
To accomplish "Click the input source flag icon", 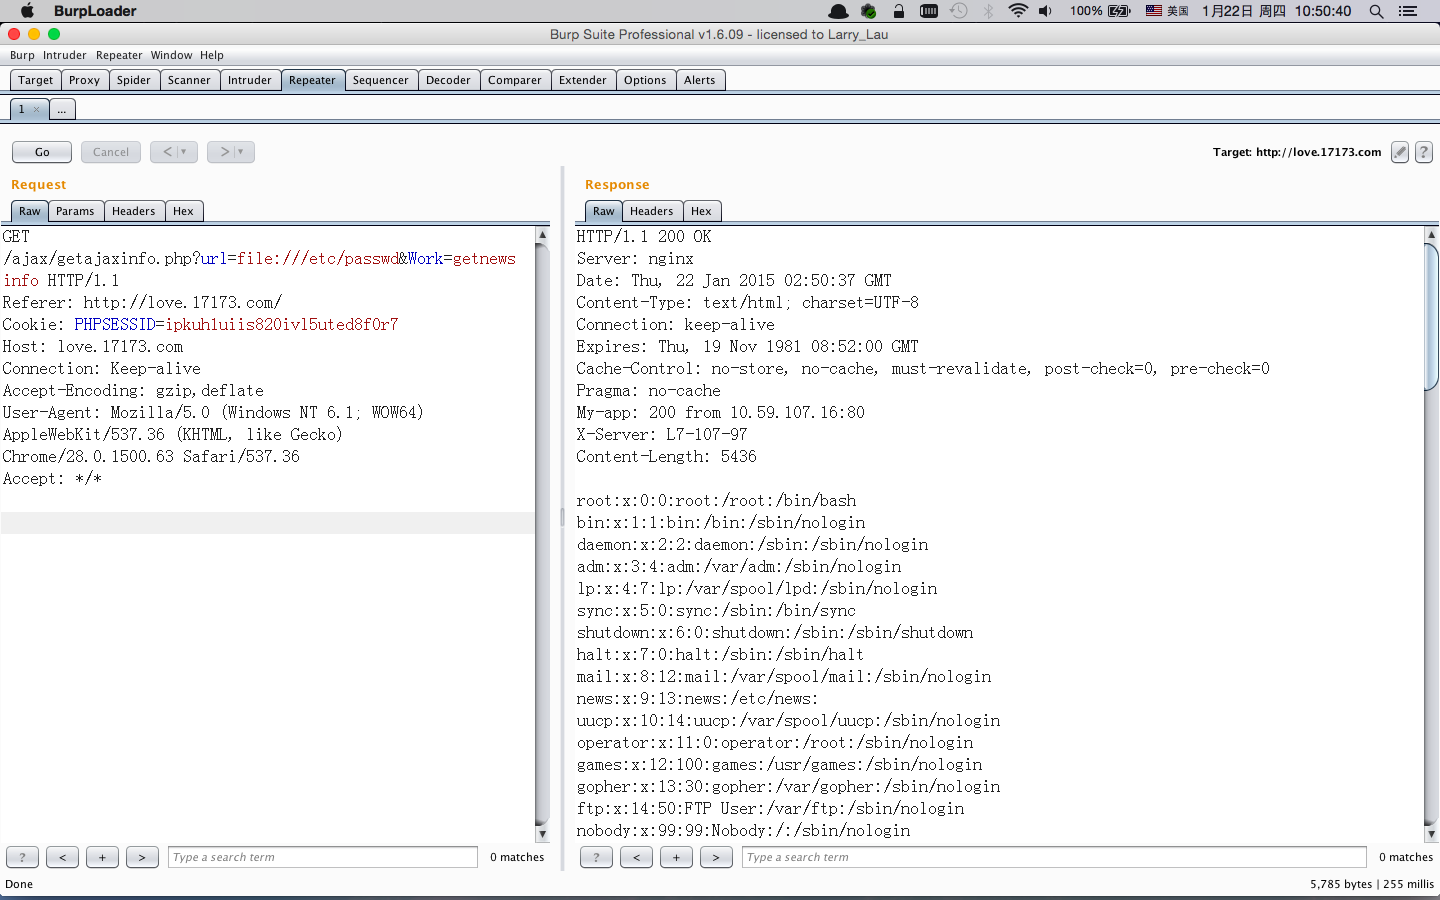I will [x=1154, y=11].
